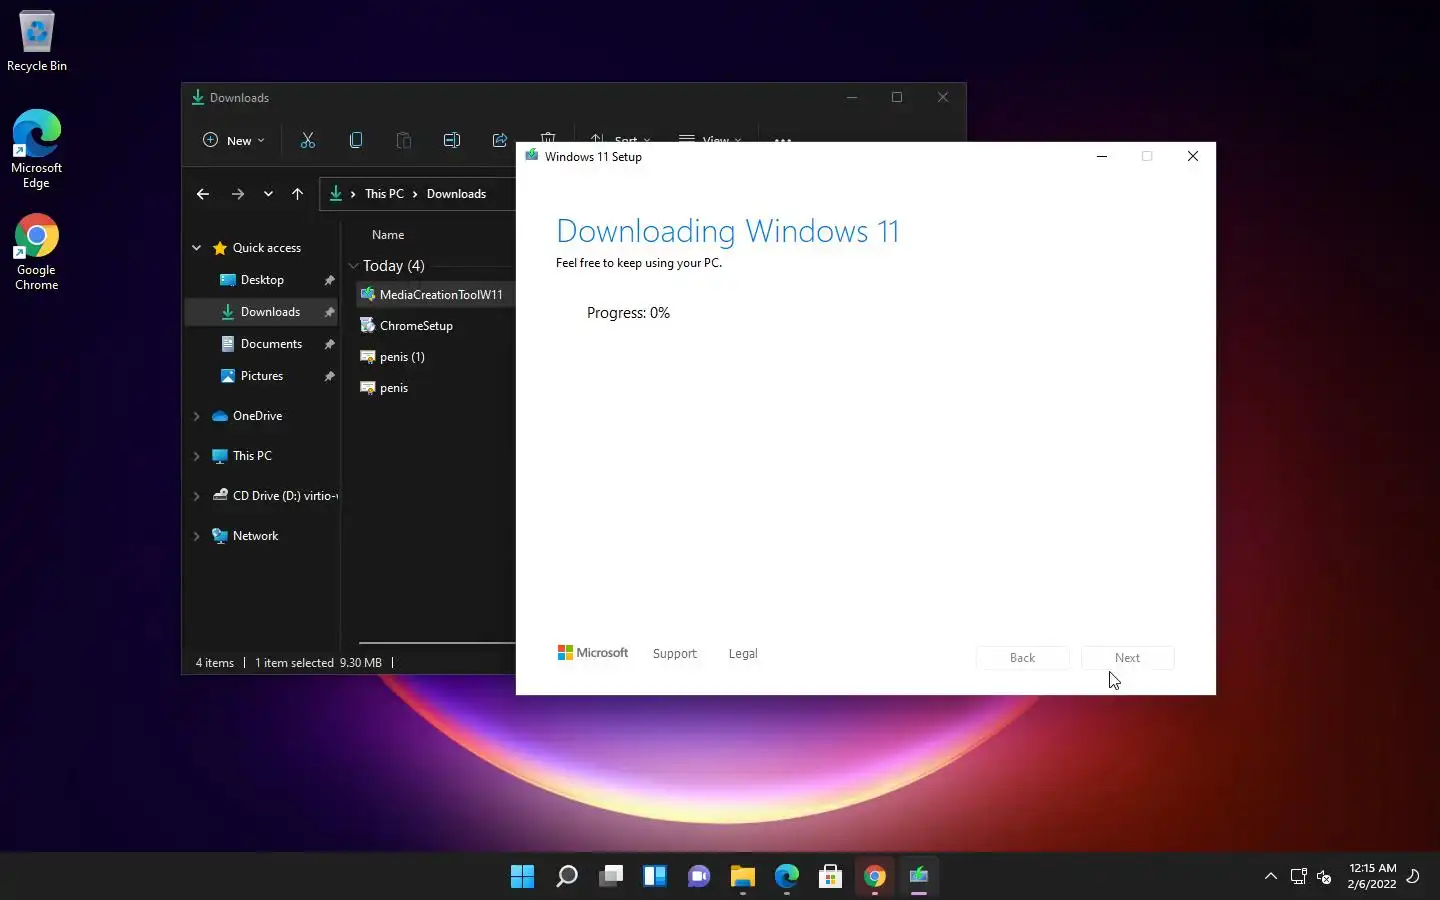Go back using File Explorer back arrow
Screen dimensions: 1440x900
point(203,194)
